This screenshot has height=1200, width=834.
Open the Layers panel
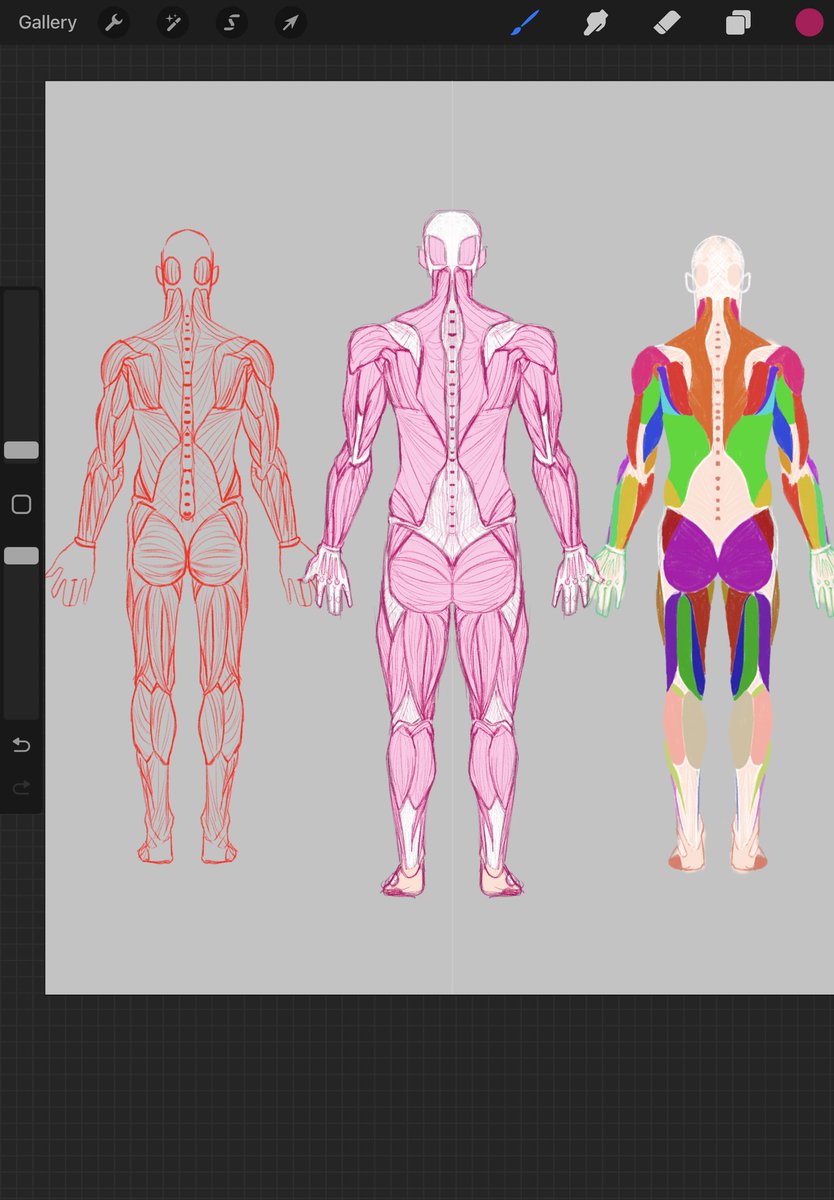point(738,22)
